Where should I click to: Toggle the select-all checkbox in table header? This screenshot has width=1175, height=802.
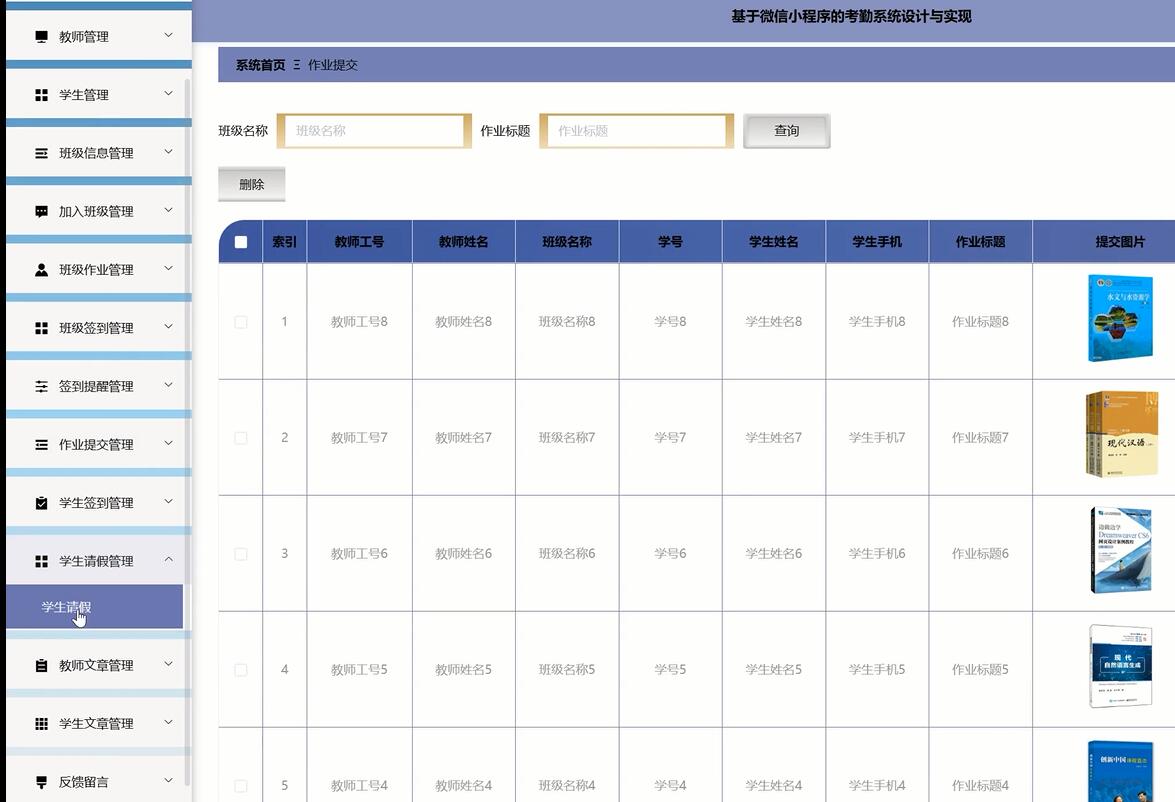241,242
